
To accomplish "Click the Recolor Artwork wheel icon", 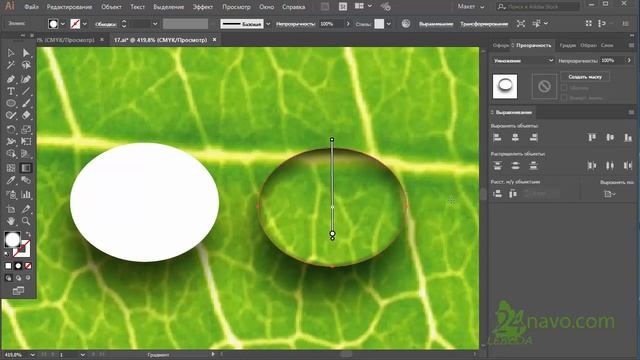I will 406,24.
